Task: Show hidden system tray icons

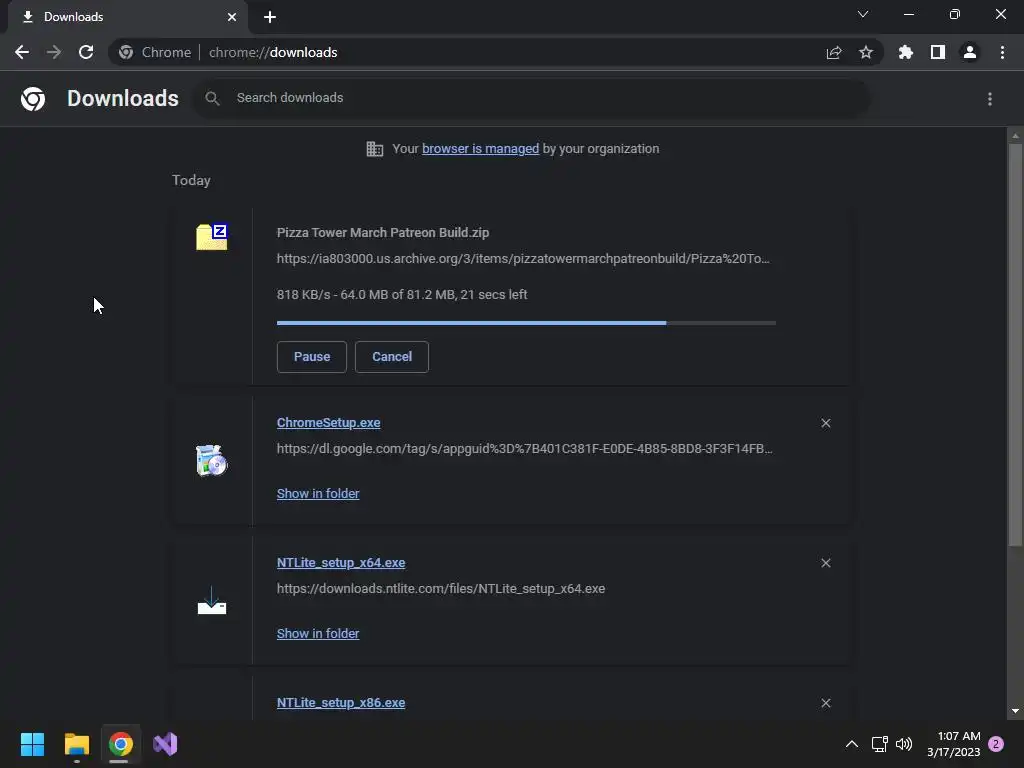Action: pyautogui.click(x=852, y=744)
